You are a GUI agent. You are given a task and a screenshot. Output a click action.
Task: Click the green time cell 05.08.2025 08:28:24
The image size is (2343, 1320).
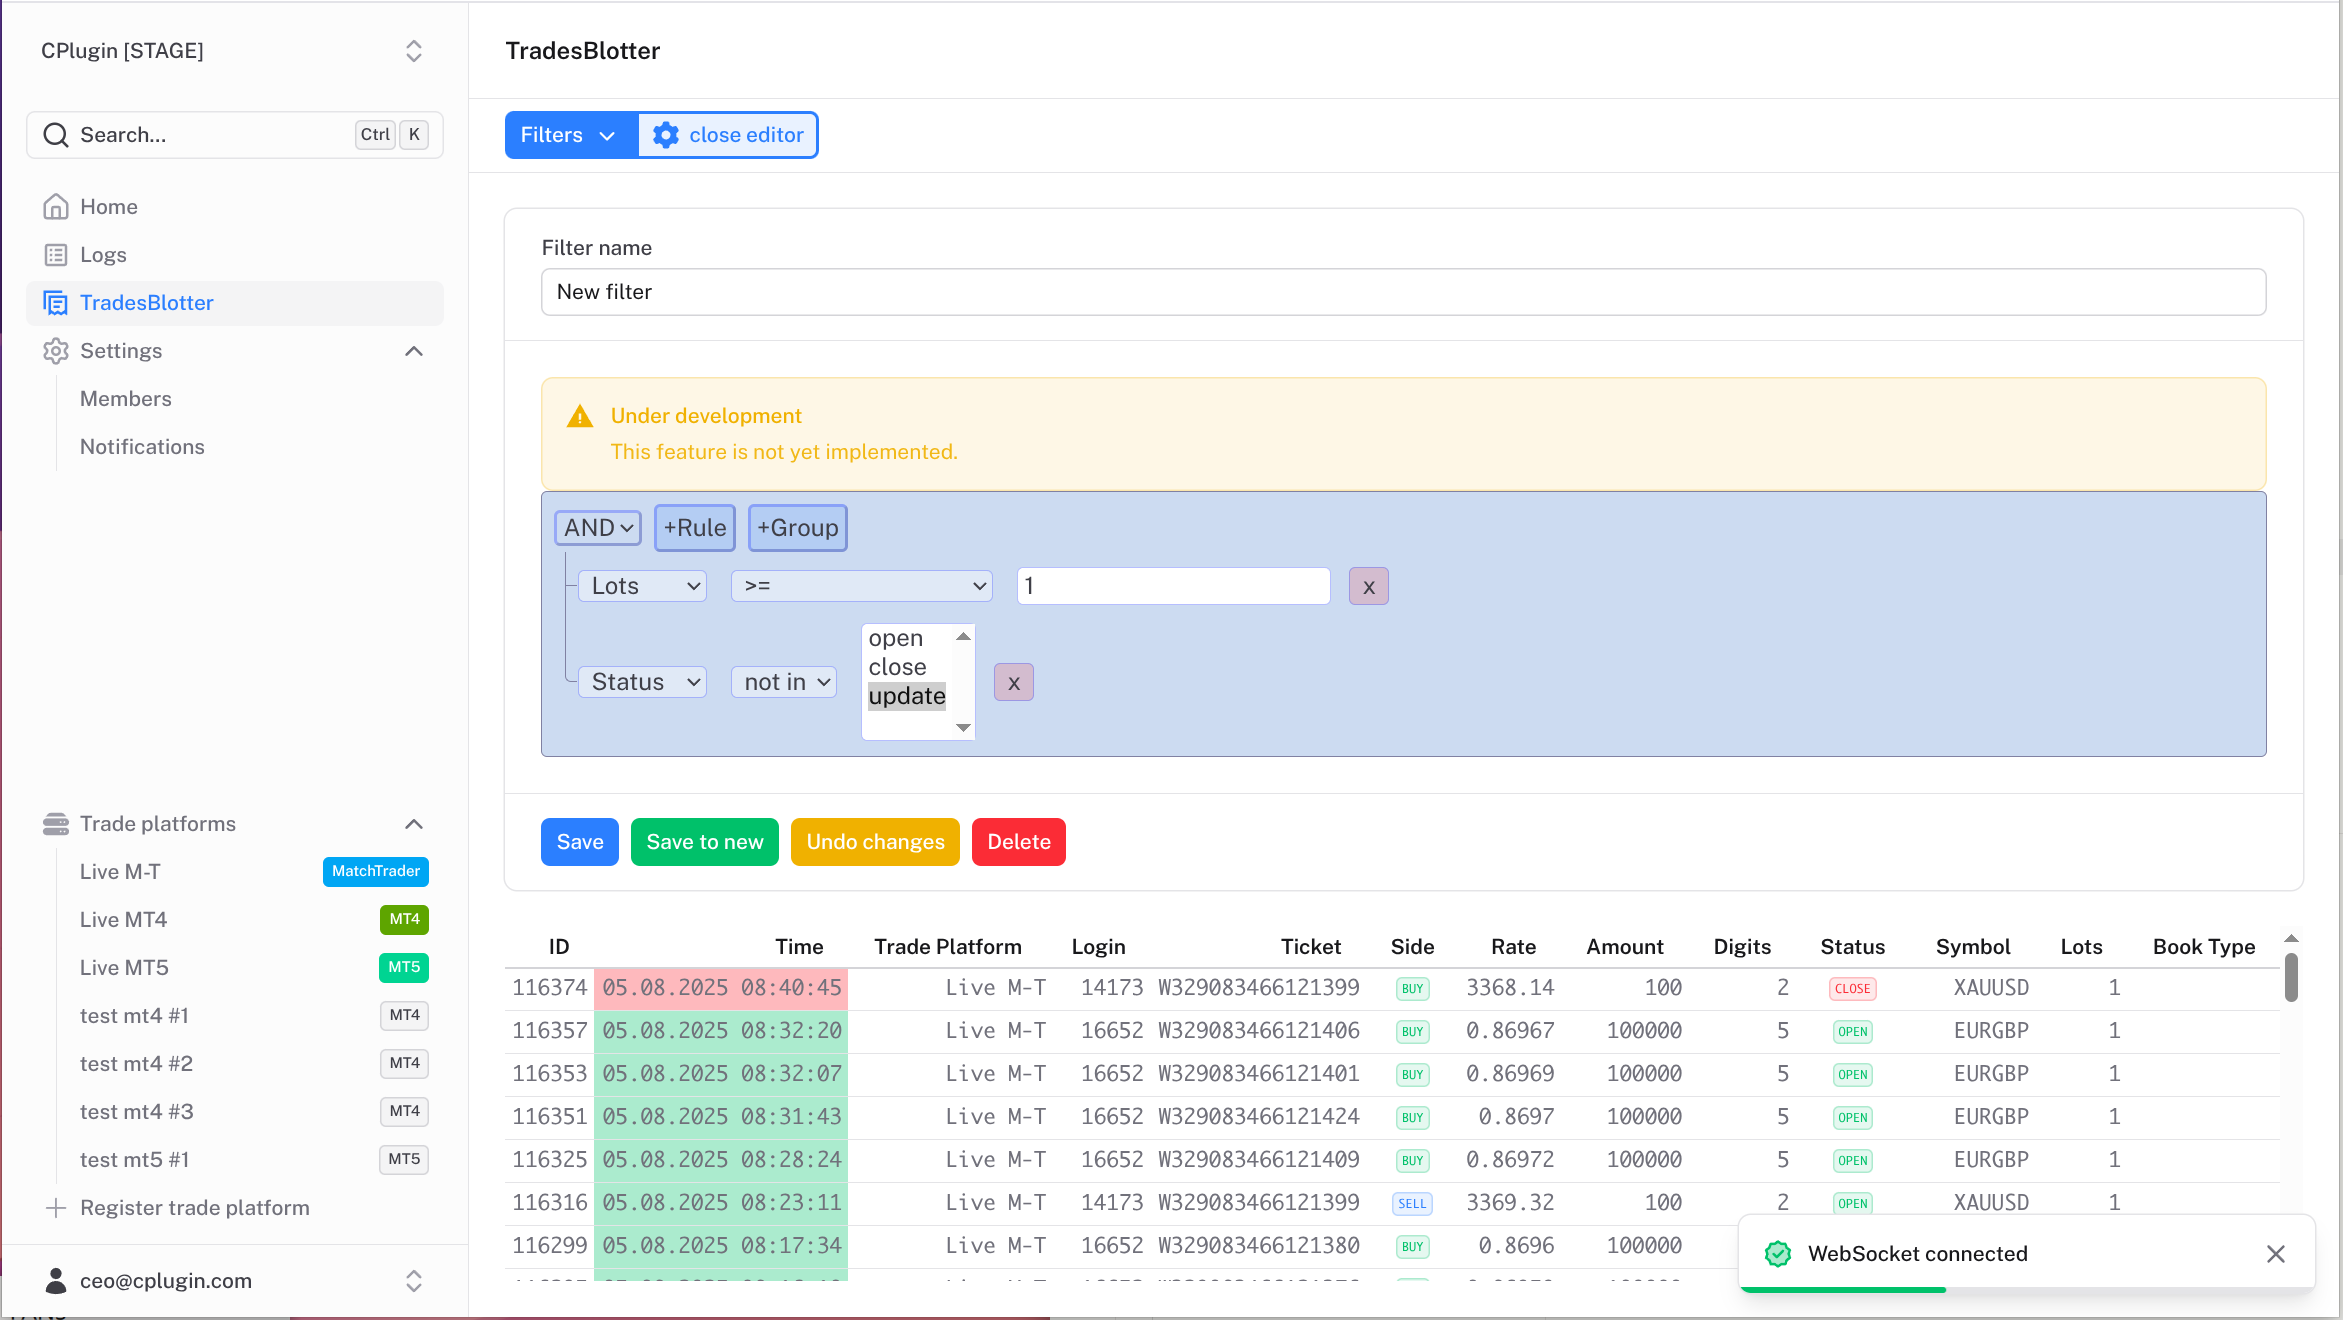(721, 1160)
